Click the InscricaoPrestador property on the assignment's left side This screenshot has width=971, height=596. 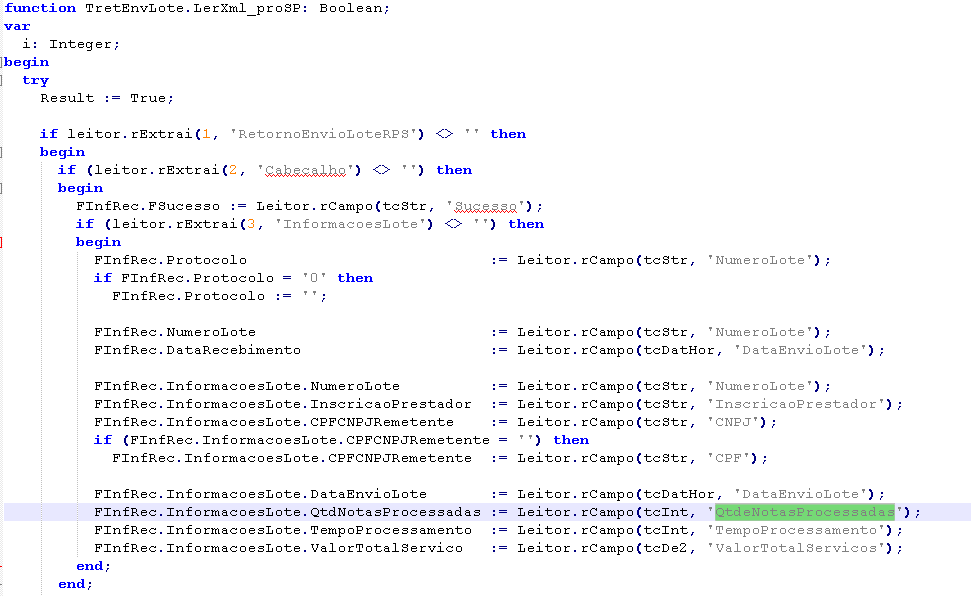click(x=391, y=404)
